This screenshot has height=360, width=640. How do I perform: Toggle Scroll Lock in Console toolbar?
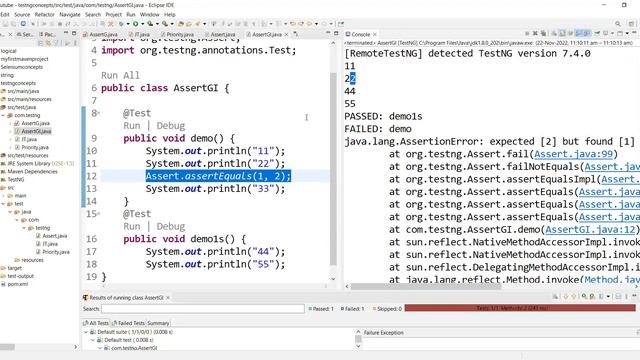coord(562,33)
